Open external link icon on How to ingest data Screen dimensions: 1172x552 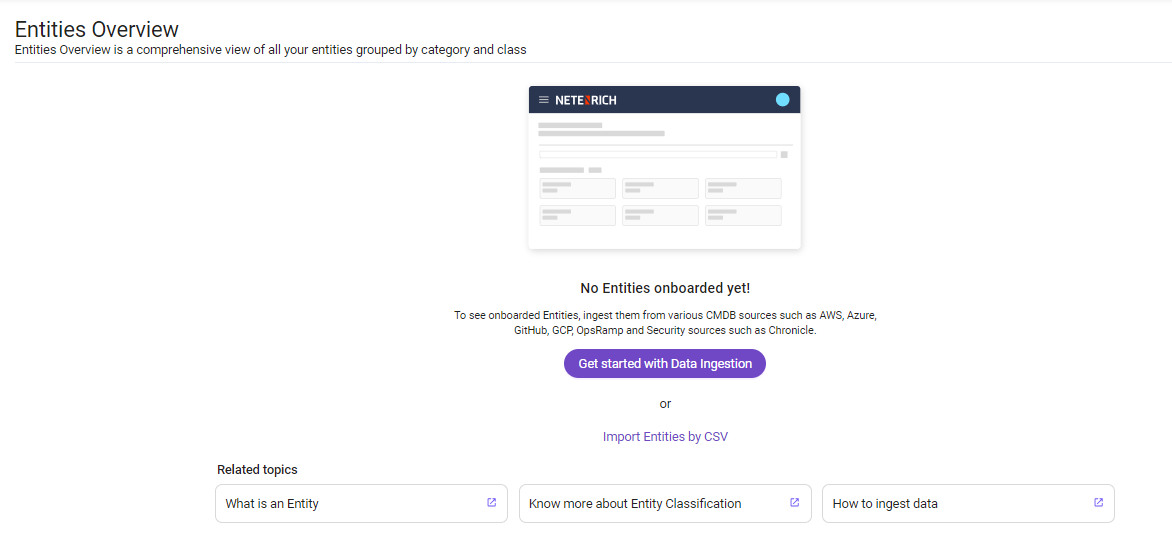tap(1098, 503)
